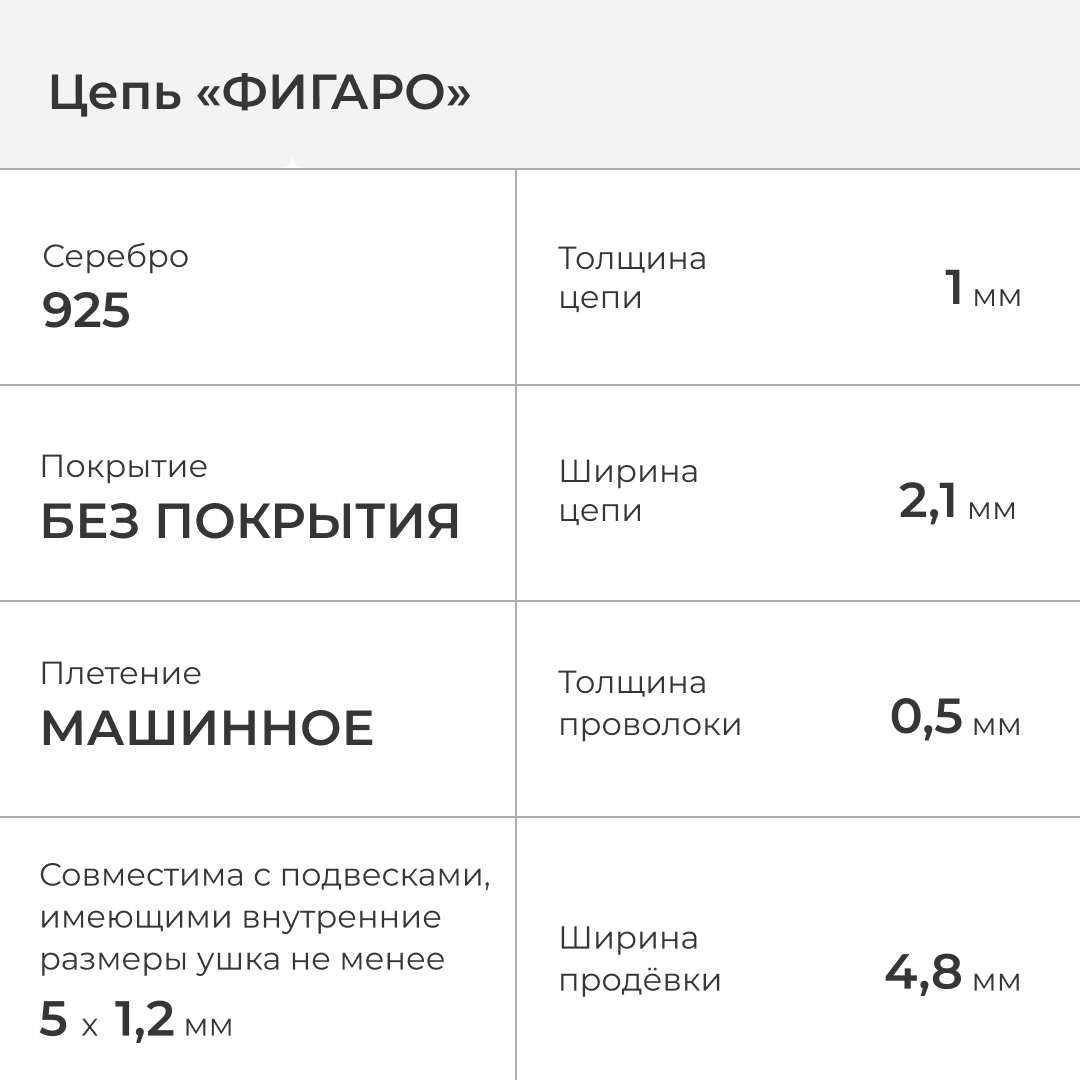Click the pendant compatibility description text
This screenshot has width=1080, height=1080.
[x=265, y=917]
